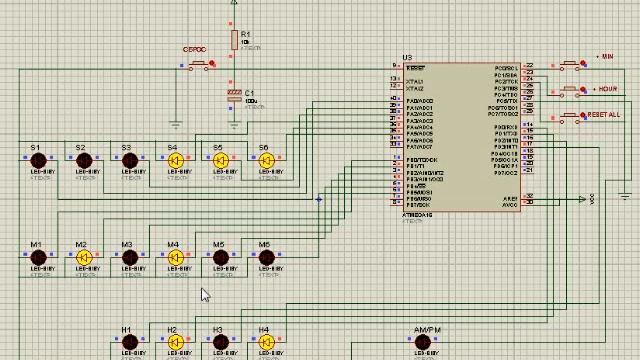Image resolution: width=640 pixels, height=360 pixels.
Task: Select the lit H2 LED
Action: 176,342
